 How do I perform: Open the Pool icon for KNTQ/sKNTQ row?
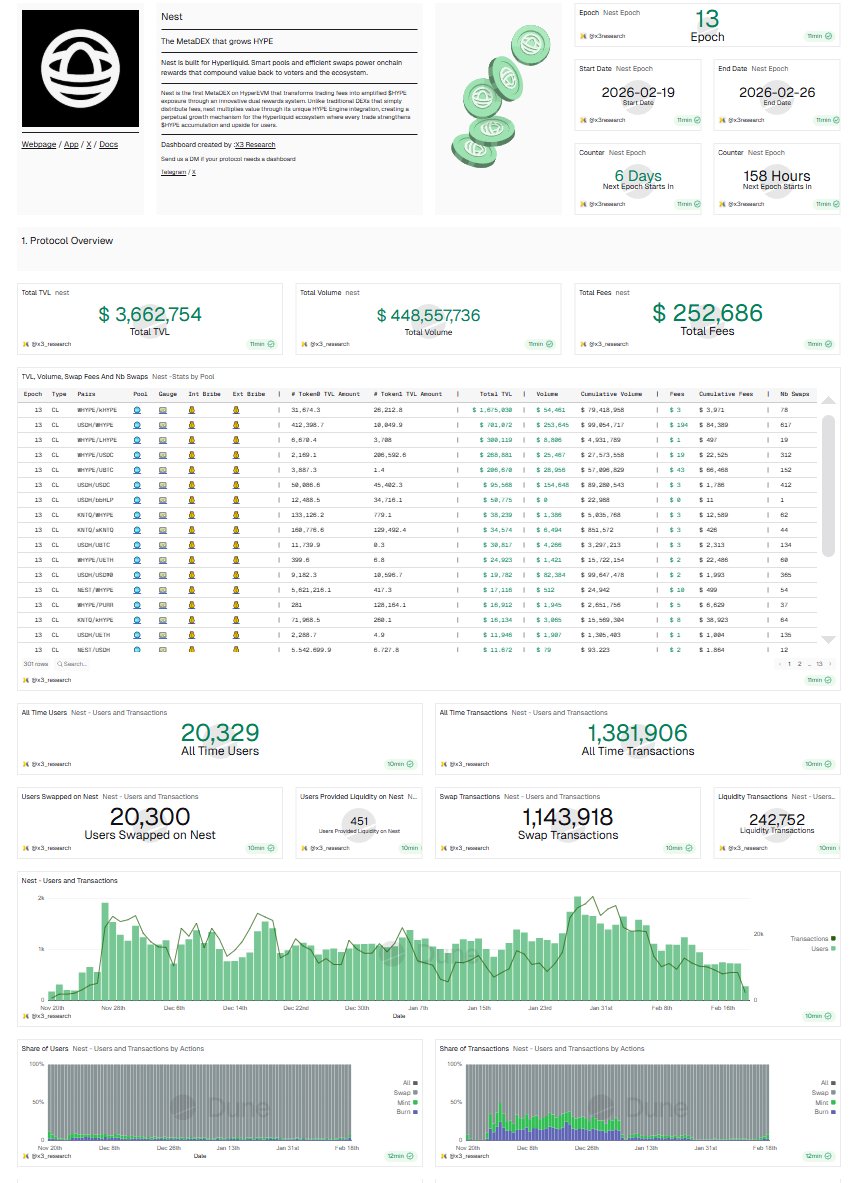click(x=137, y=530)
